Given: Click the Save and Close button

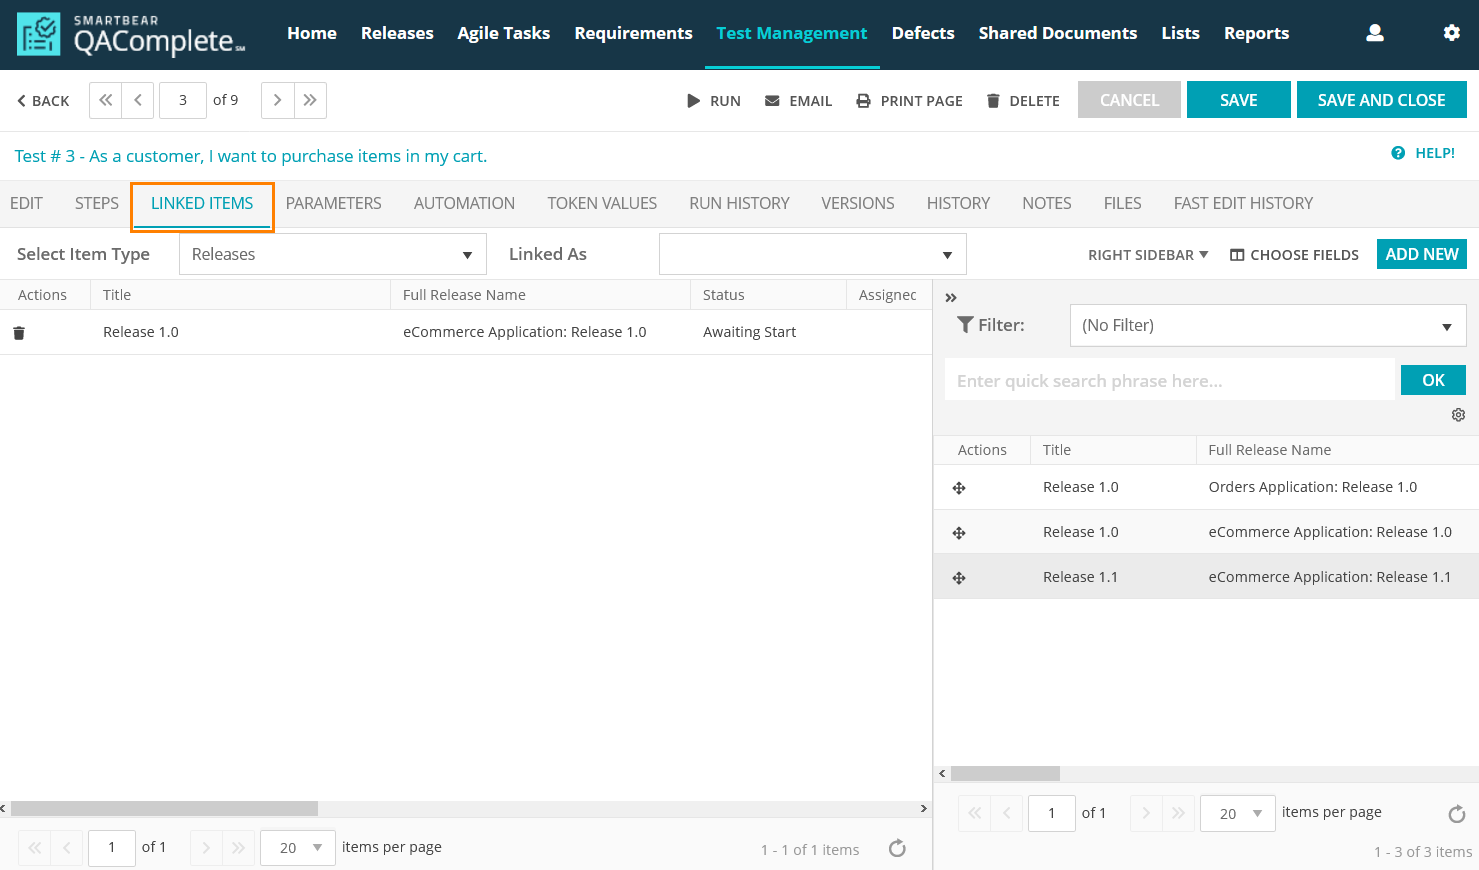Looking at the screenshot, I should pos(1381,100).
